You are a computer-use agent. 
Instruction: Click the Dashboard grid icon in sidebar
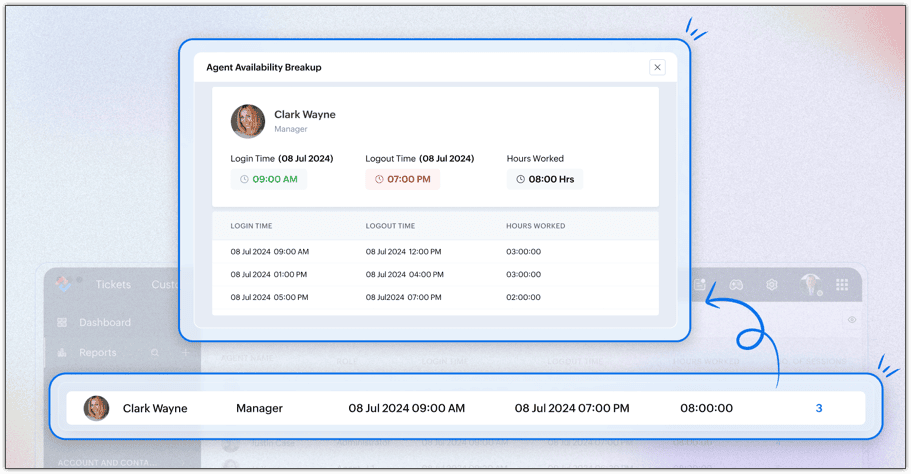click(62, 322)
